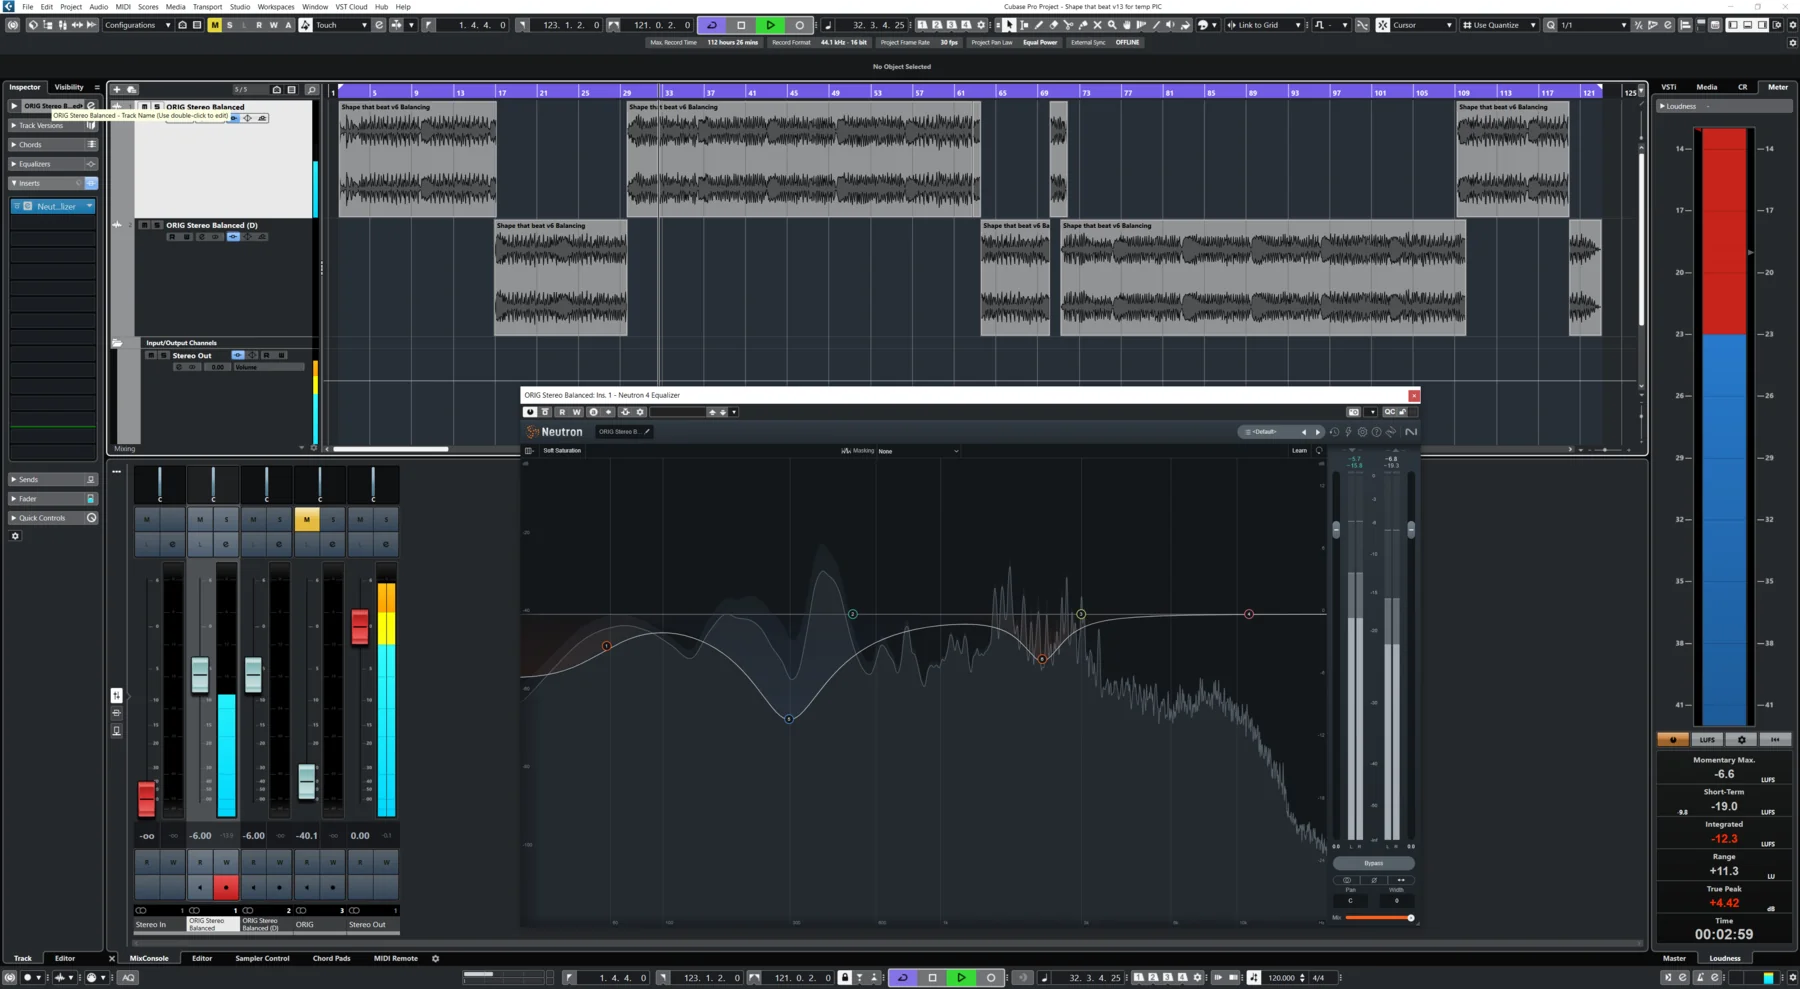Click Add Track plus button above track list
The image size is (1800, 989).
(x=117, y=90)
